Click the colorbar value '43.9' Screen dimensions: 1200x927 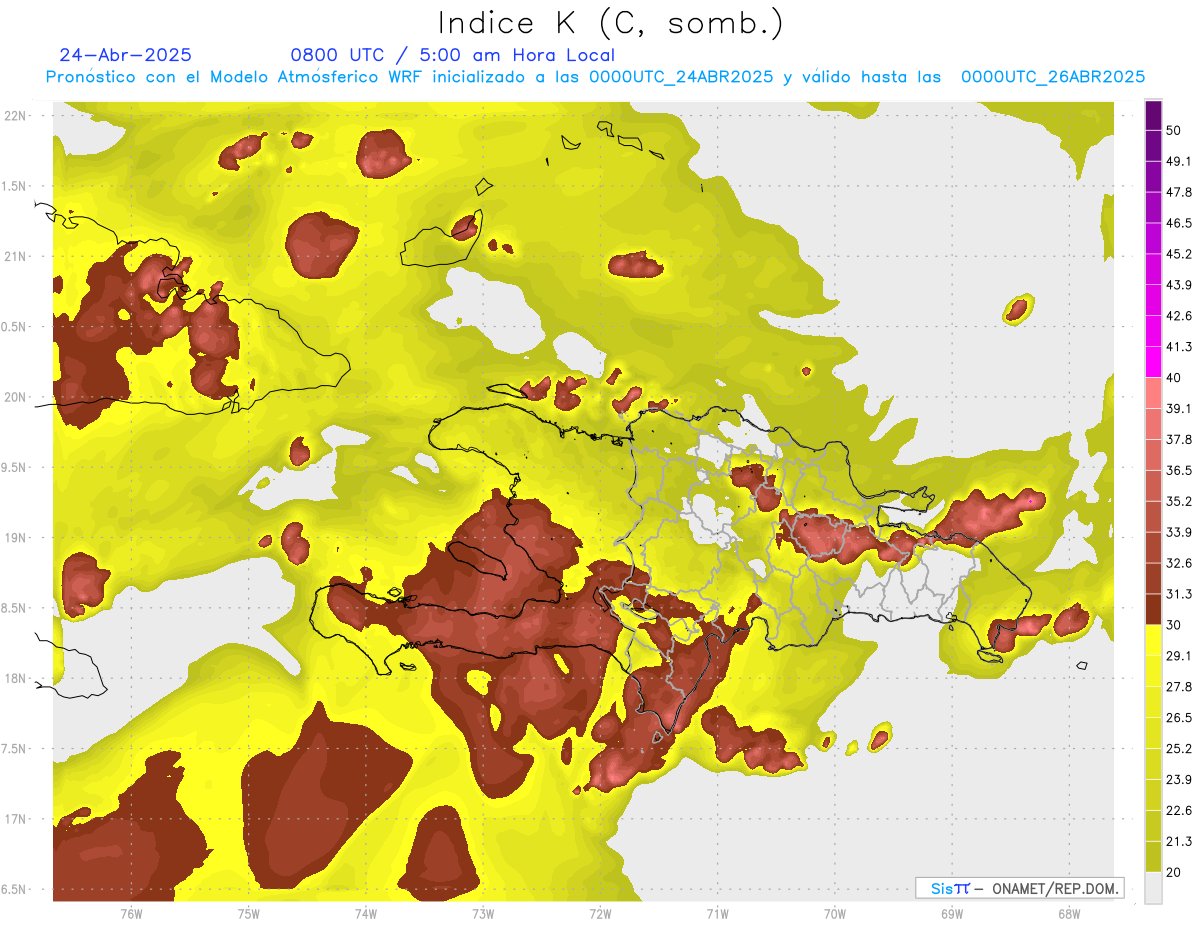click(1179, 285)
